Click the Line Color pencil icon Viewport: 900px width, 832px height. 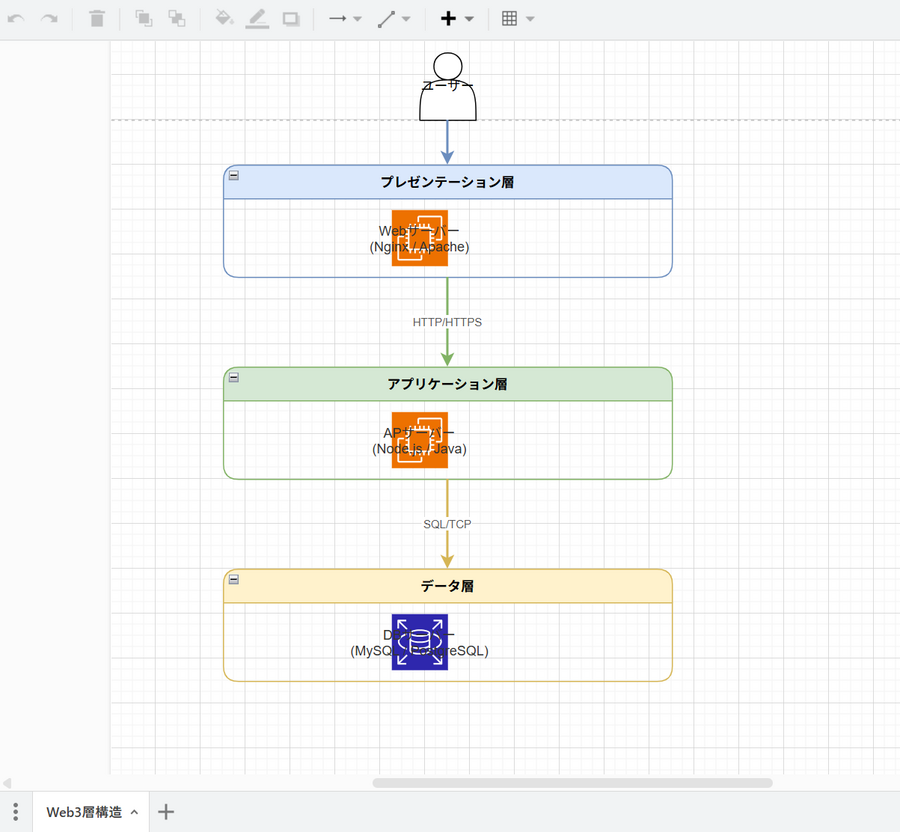click(x=257, y=19)
